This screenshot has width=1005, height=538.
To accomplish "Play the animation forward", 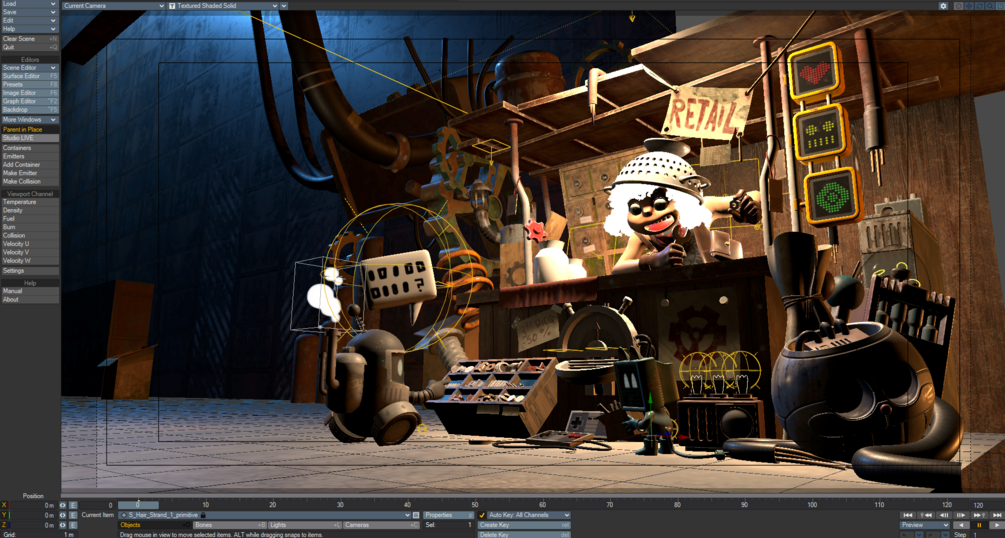I will click(x=997, y=525).
